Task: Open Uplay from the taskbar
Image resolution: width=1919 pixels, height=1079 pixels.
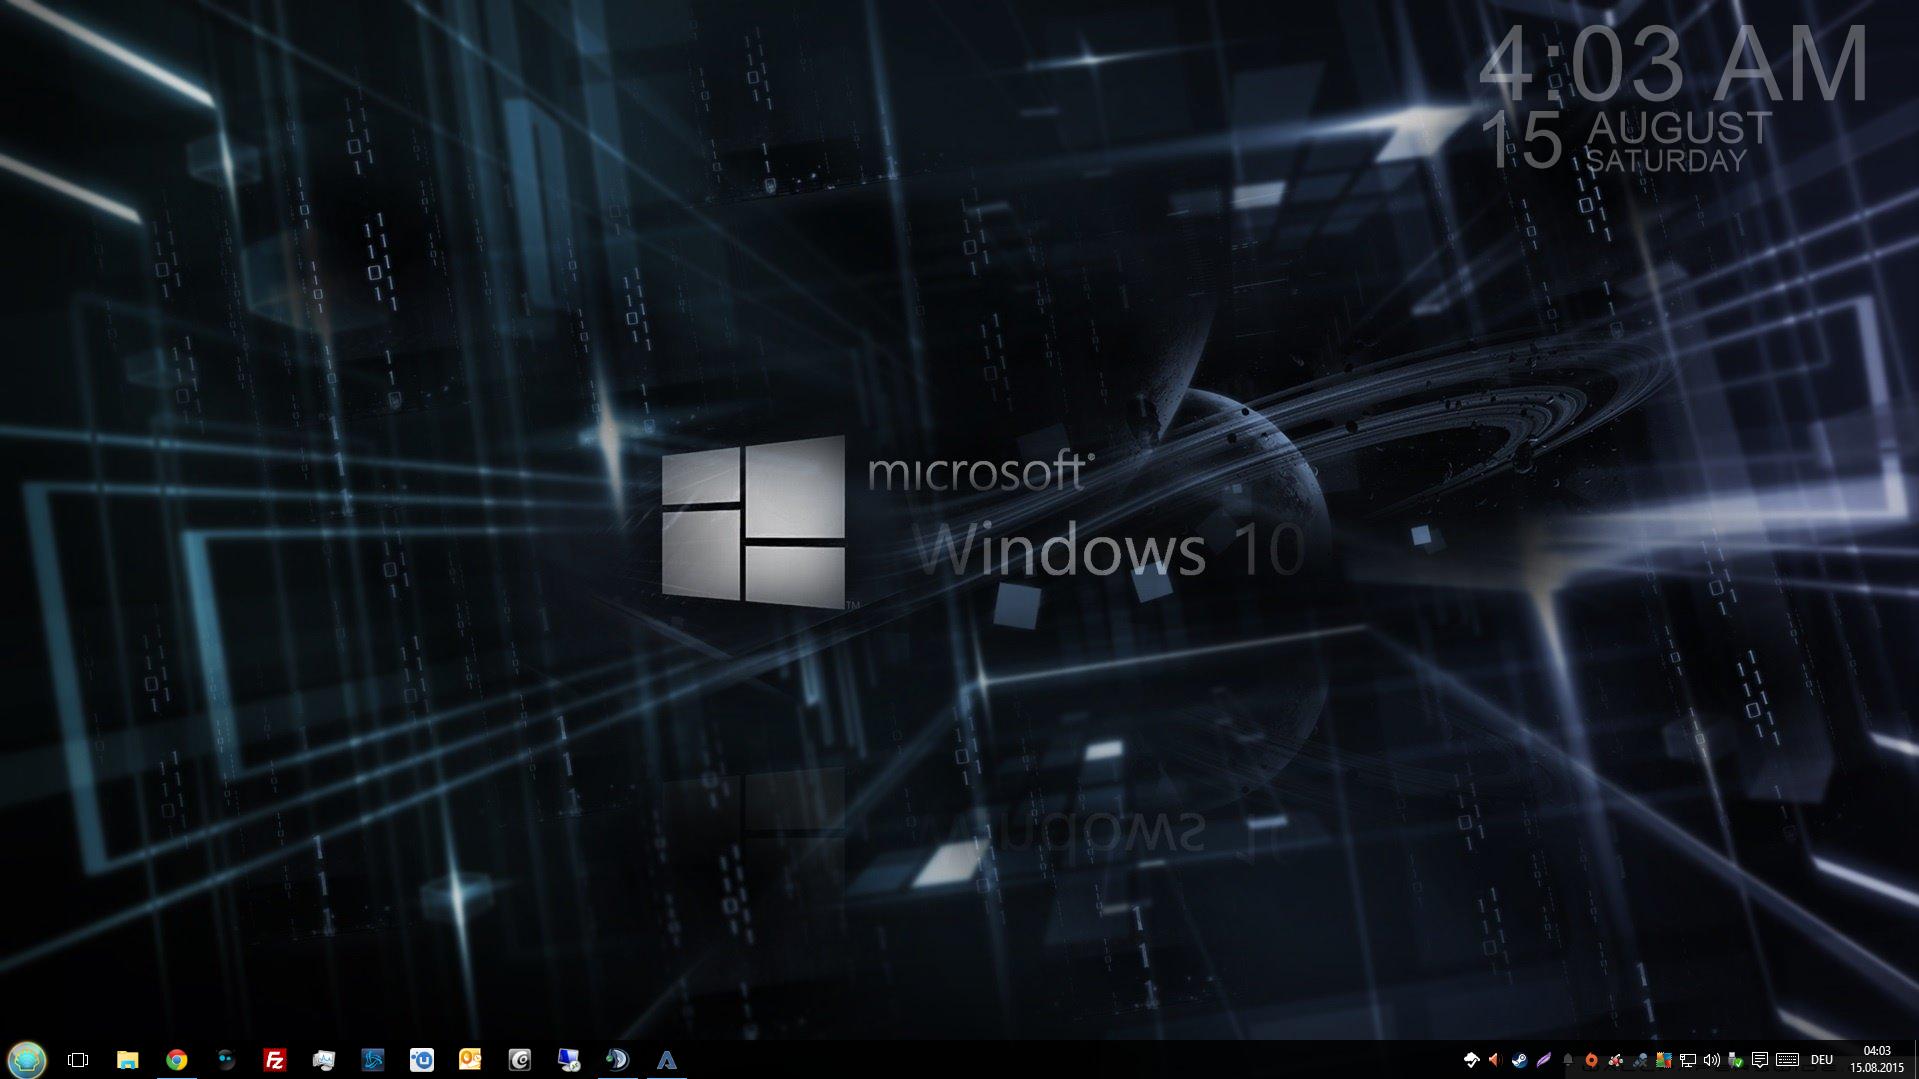Action: [x=421, y=1060]
